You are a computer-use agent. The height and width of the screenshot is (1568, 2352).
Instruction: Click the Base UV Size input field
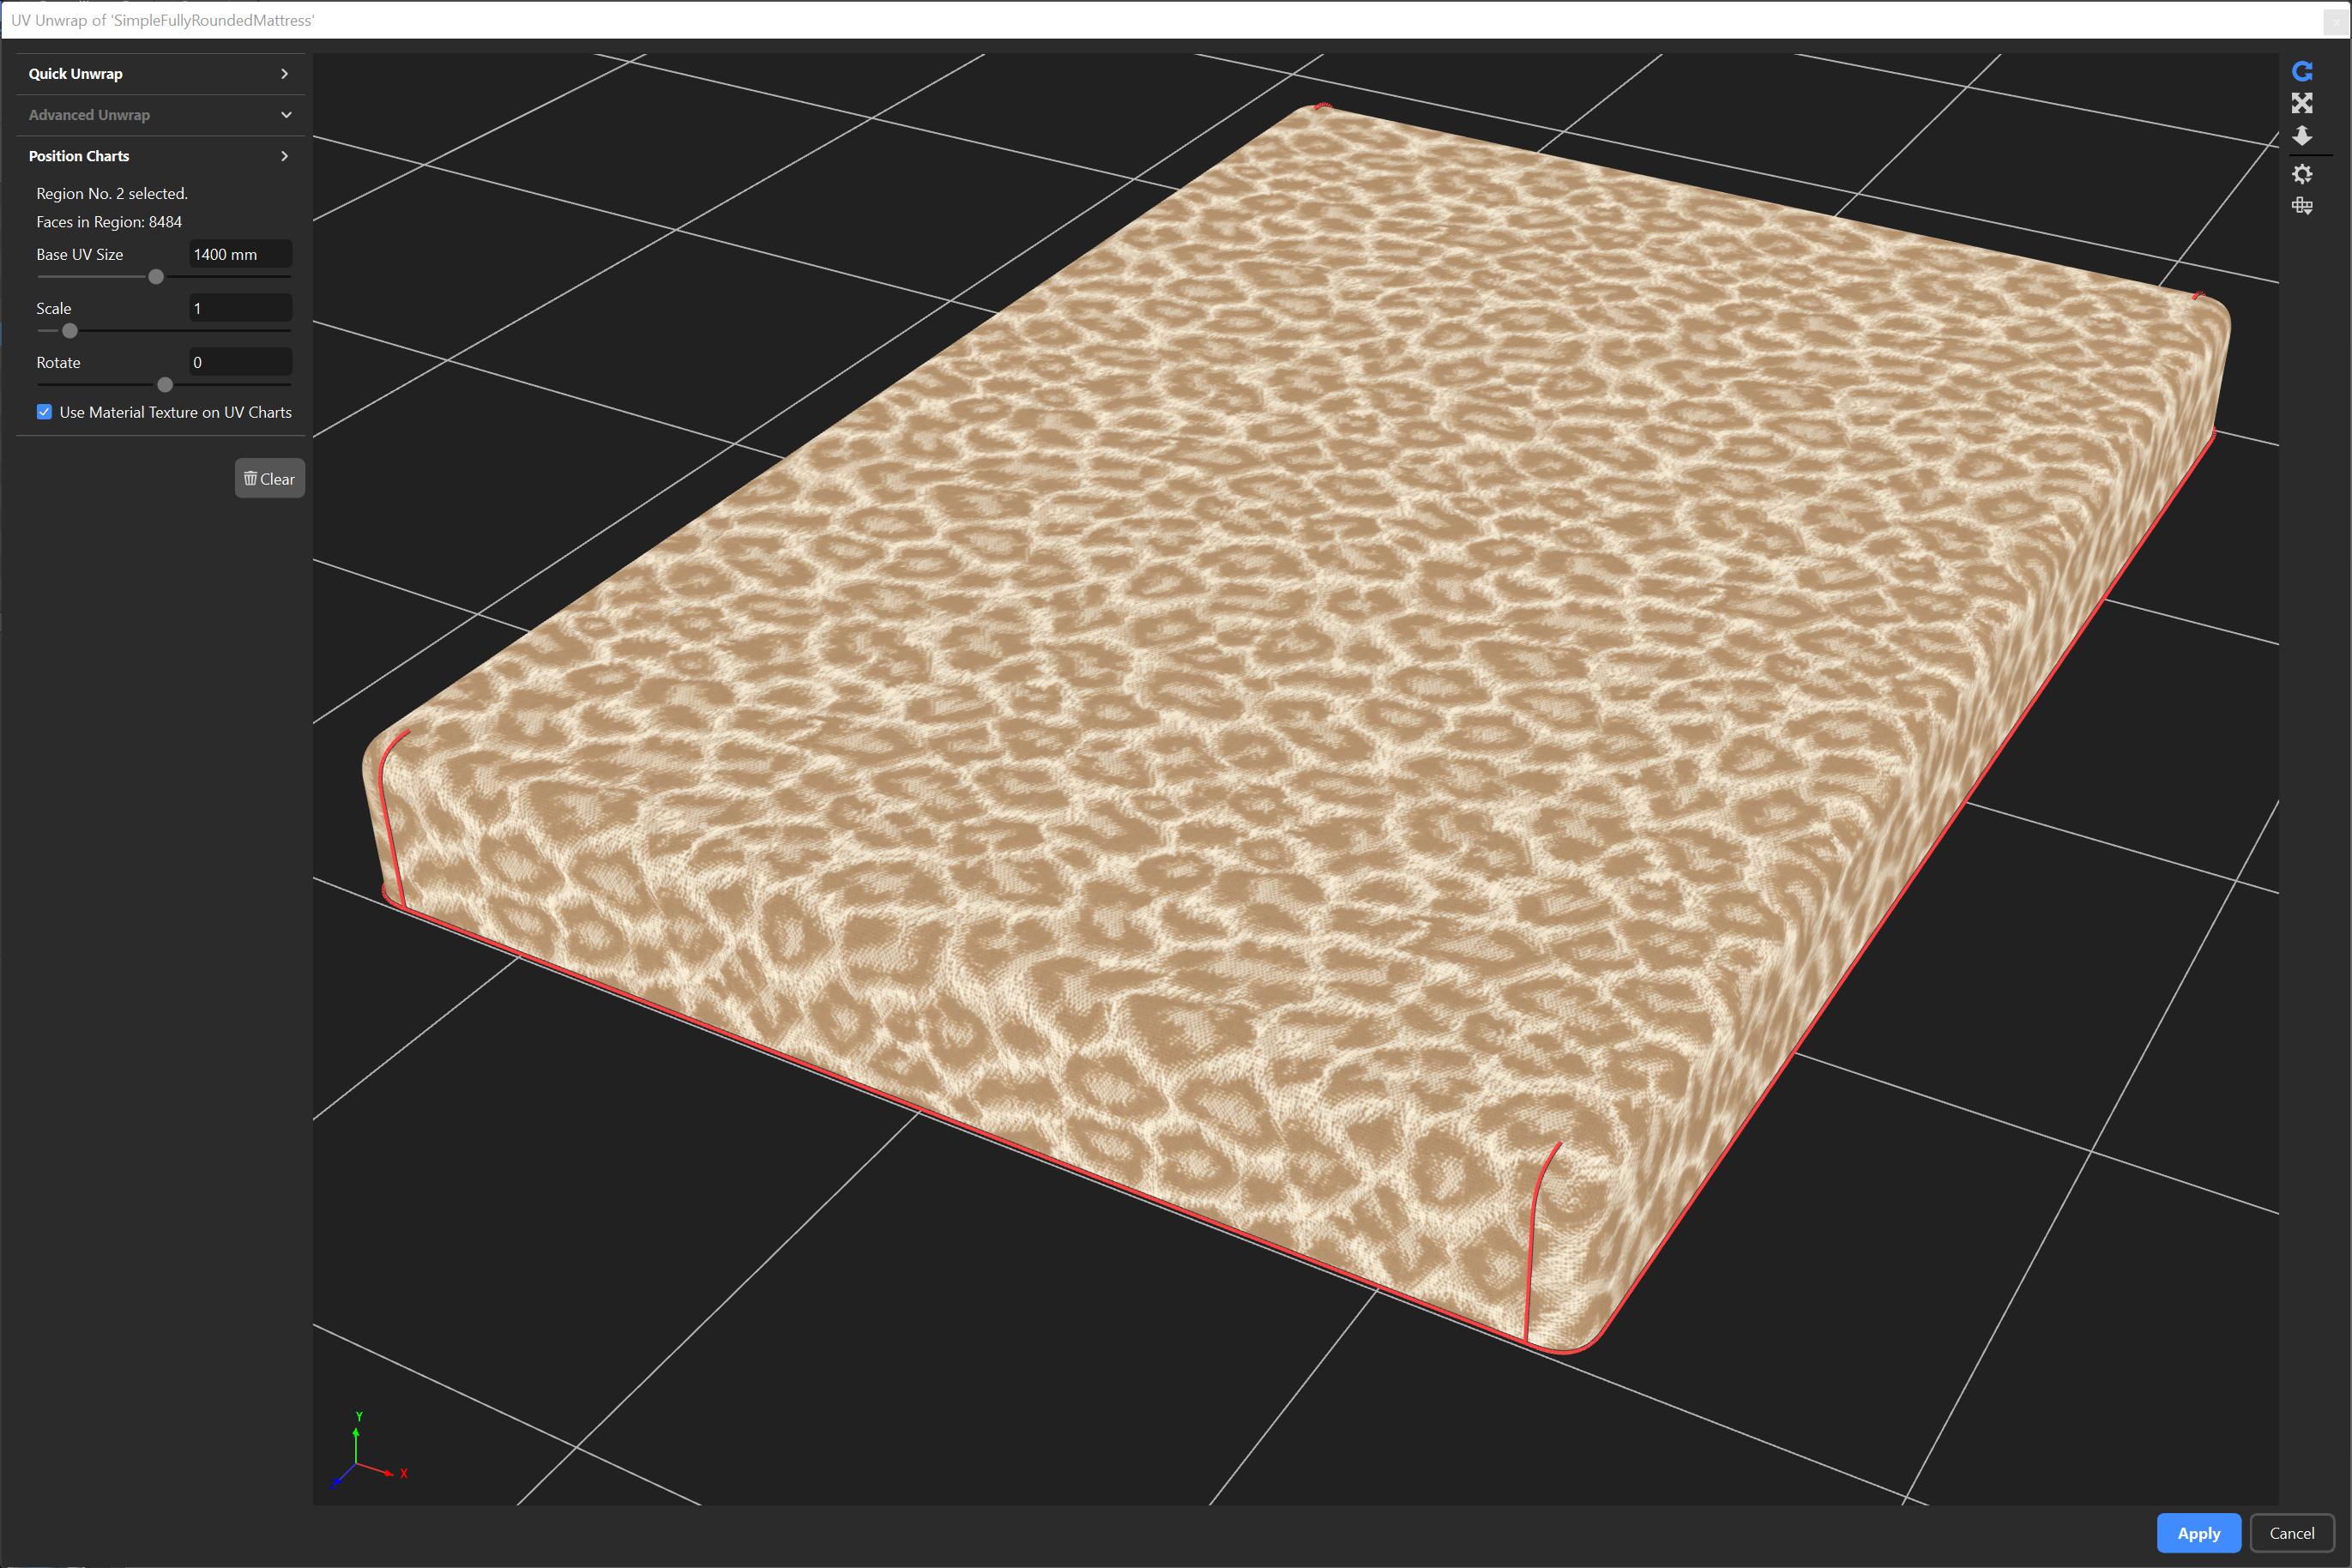coord(240,254)
